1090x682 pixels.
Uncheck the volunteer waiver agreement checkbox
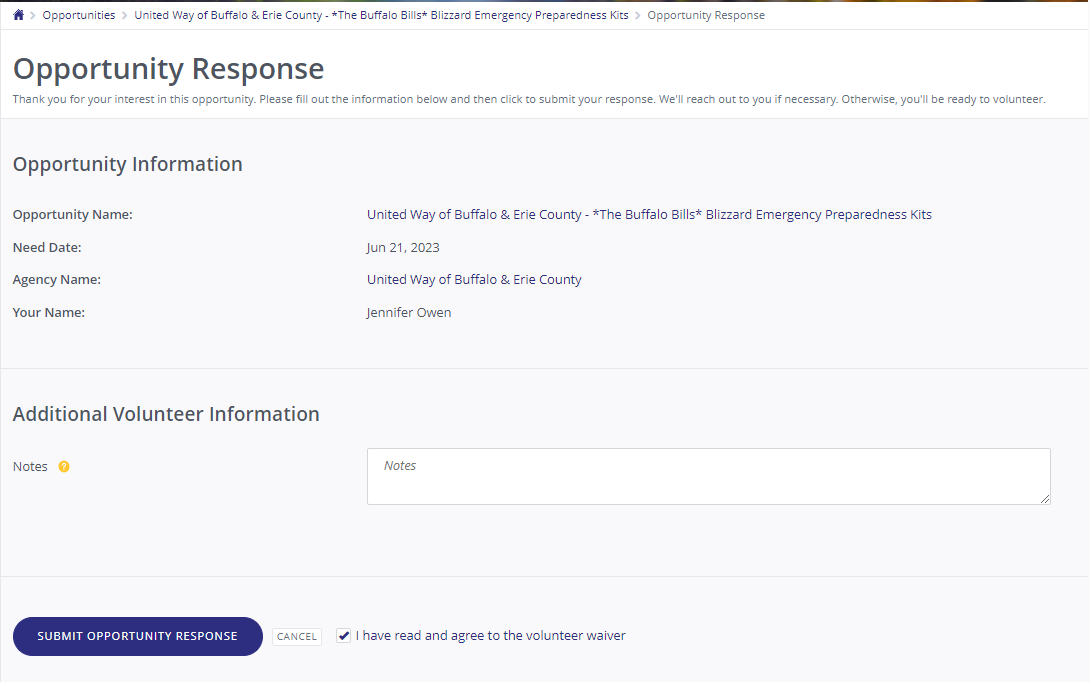343,635
